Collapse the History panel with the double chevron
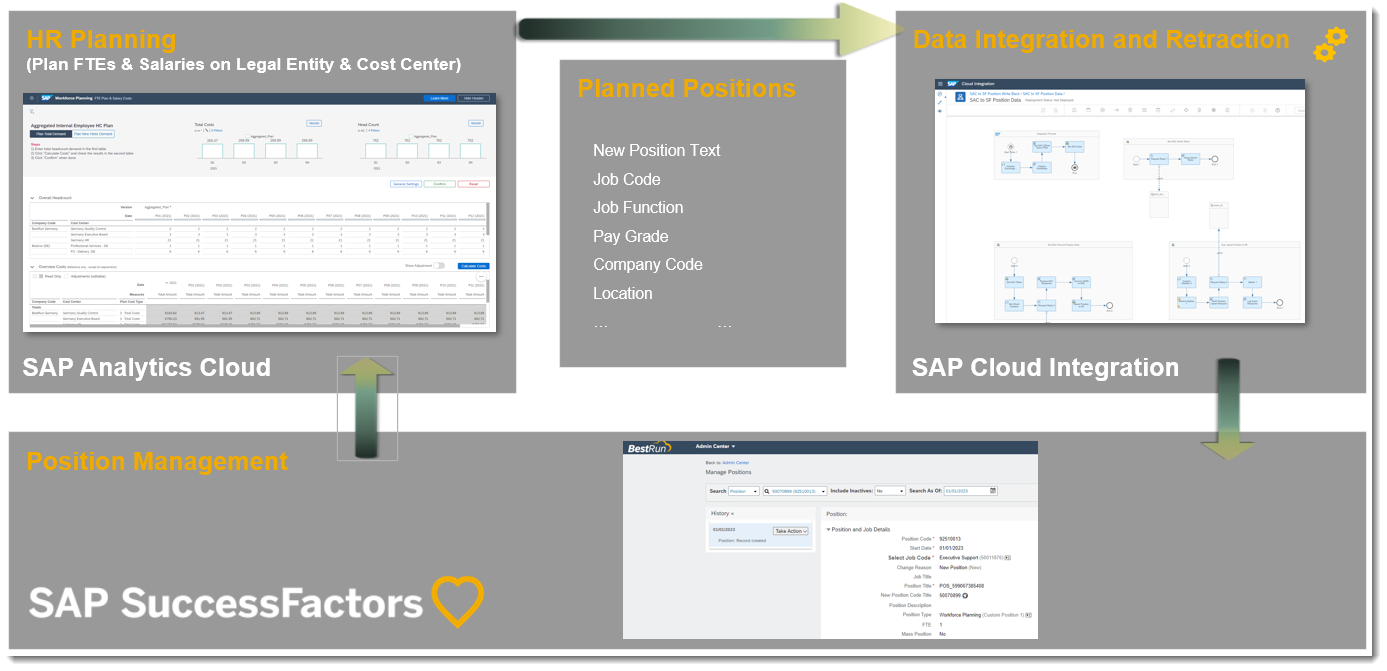The width and height of the screenshot is (1387, 671). tap(732, 514)
